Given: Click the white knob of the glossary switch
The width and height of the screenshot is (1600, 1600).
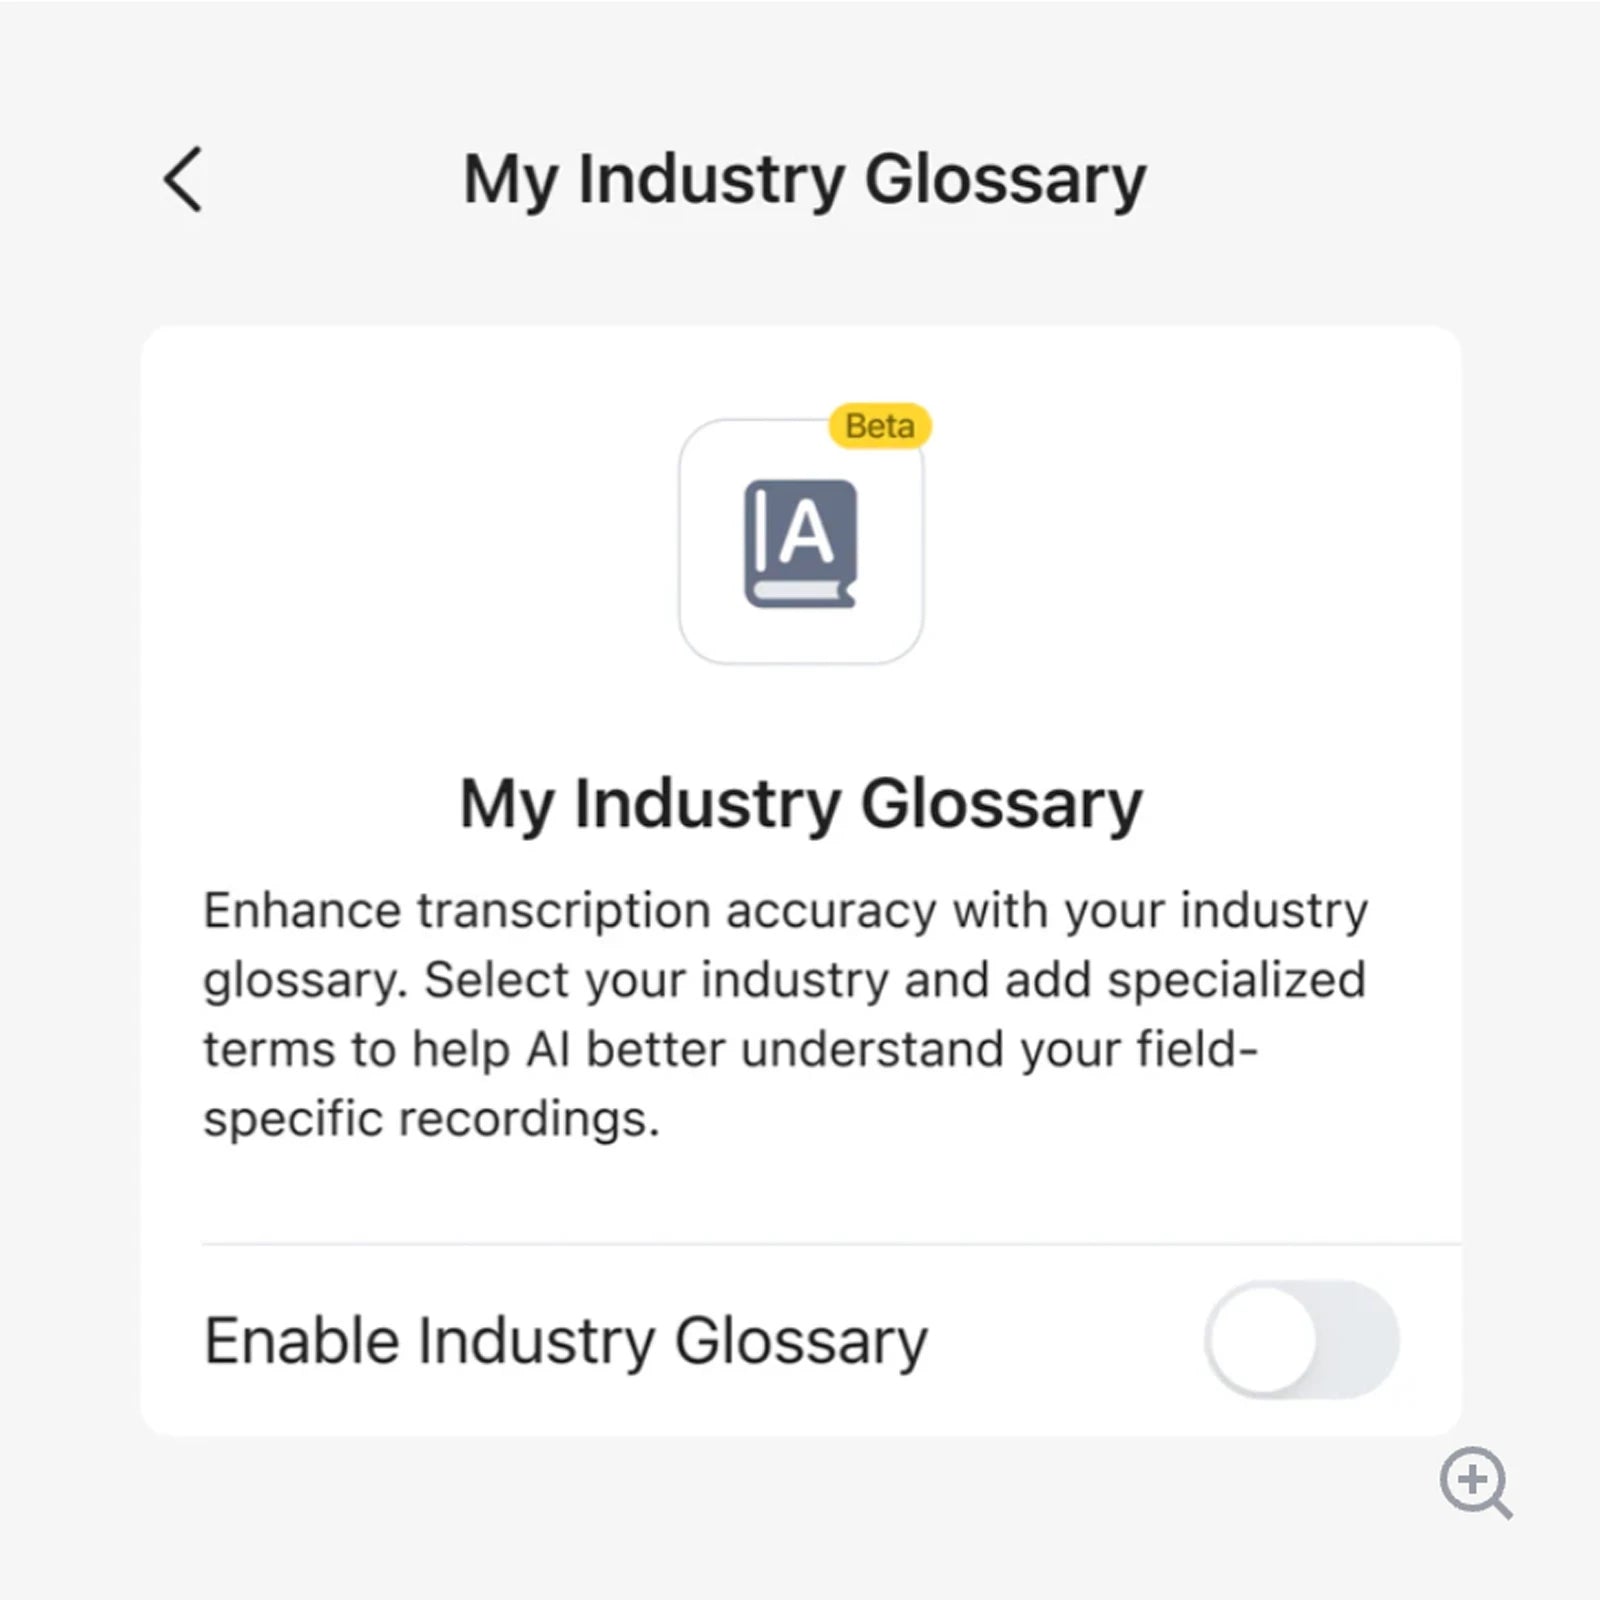Looking at the screenshot, I should 1263,1340.
